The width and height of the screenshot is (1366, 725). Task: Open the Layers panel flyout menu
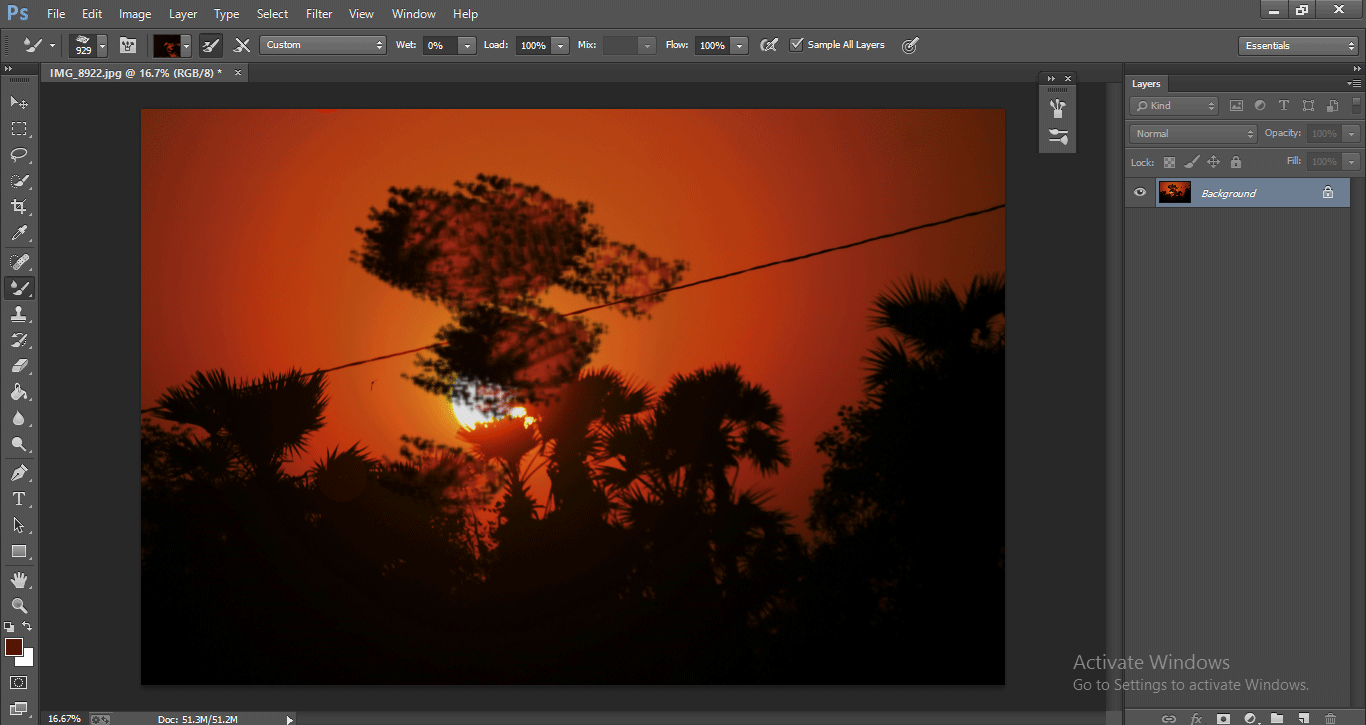pos(1354,84)
